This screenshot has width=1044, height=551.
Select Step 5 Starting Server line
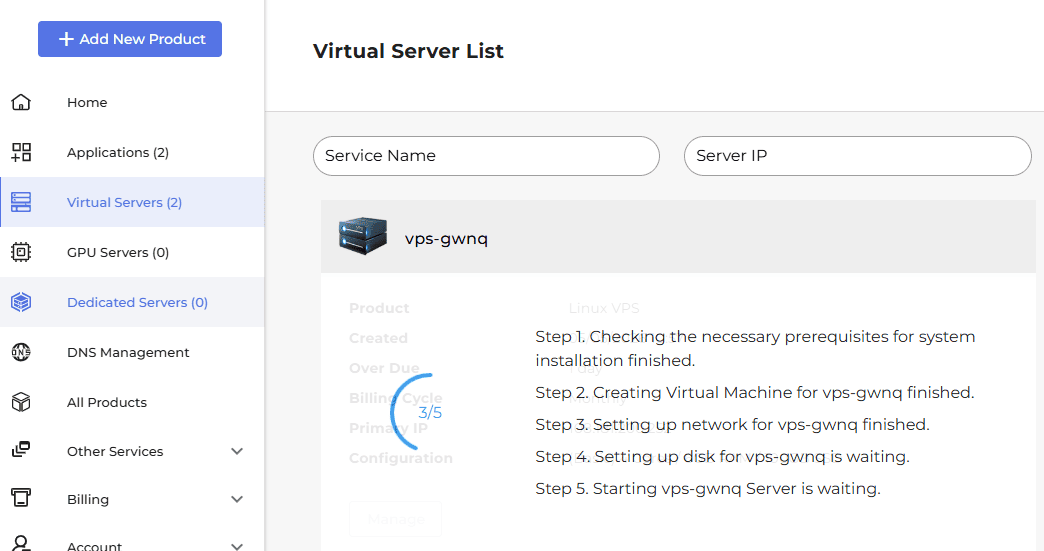click(708, 488)
